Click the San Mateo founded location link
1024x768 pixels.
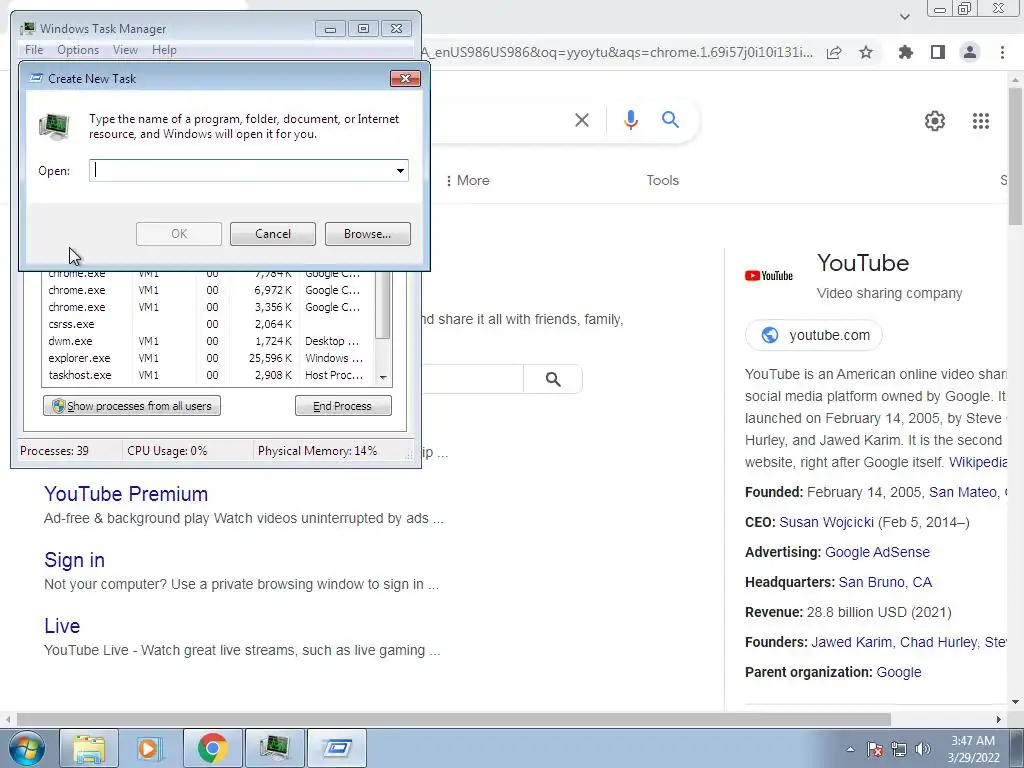[x=963, y=492]
